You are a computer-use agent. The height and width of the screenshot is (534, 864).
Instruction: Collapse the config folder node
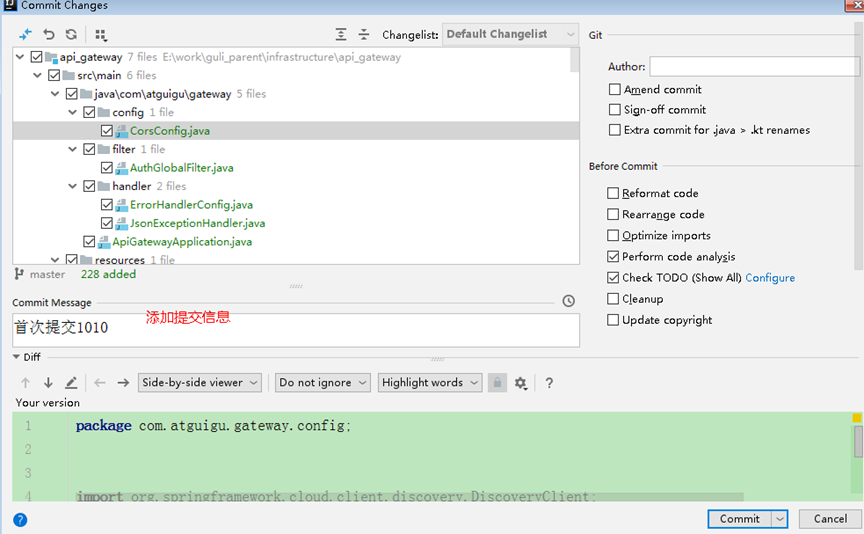coord(72,112)
